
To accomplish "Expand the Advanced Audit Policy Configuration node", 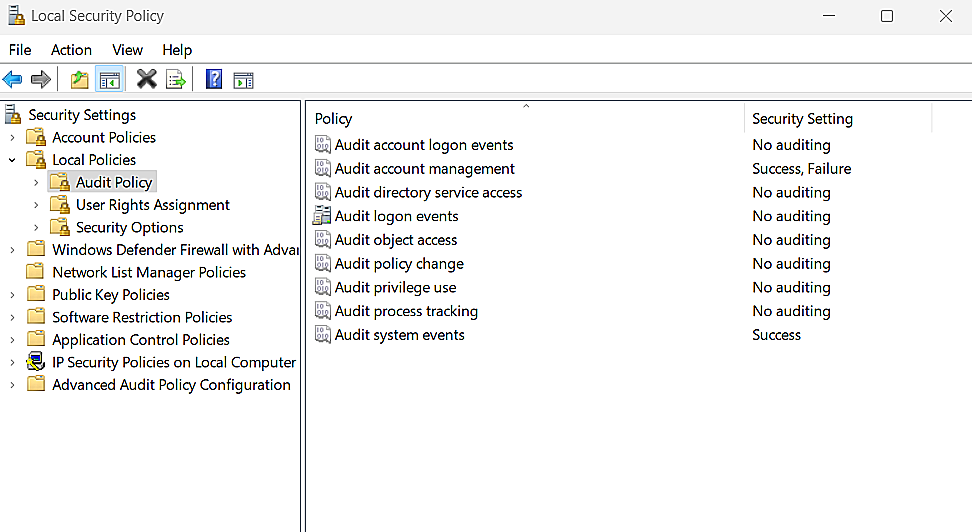I will pos(12,385).
